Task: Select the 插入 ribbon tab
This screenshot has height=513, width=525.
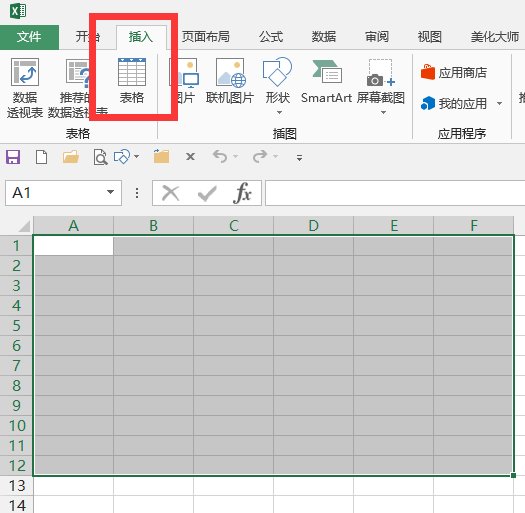Action: tap(141, 37)
